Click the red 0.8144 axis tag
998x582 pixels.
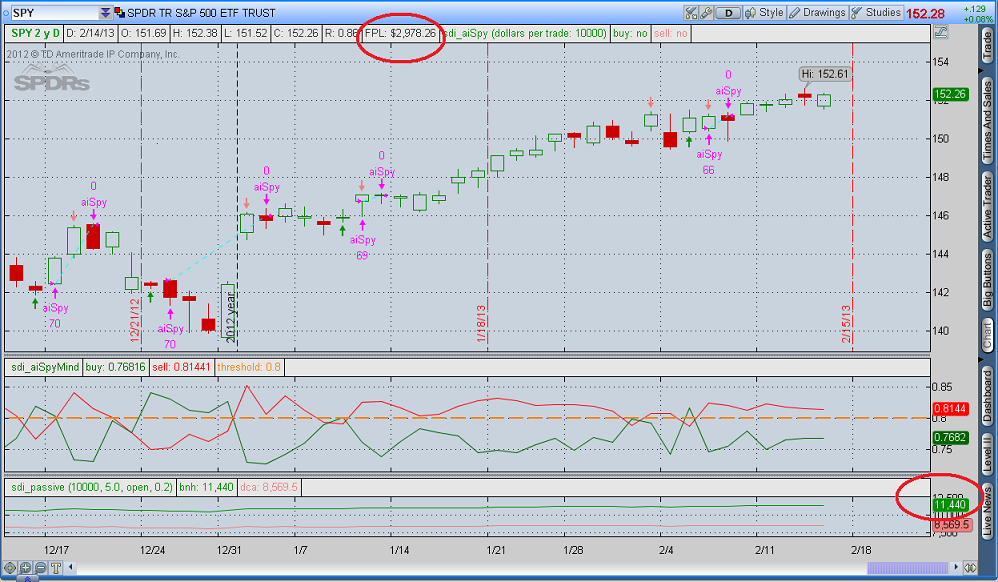point(950,409)
